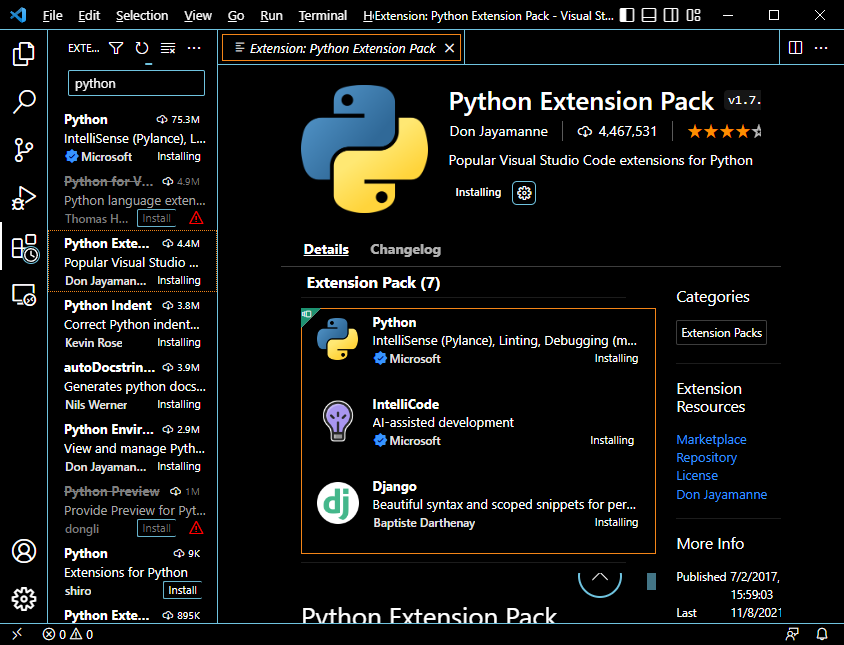Open Don Jayamanne resource link
844x645 pixels.
point(721,494)
